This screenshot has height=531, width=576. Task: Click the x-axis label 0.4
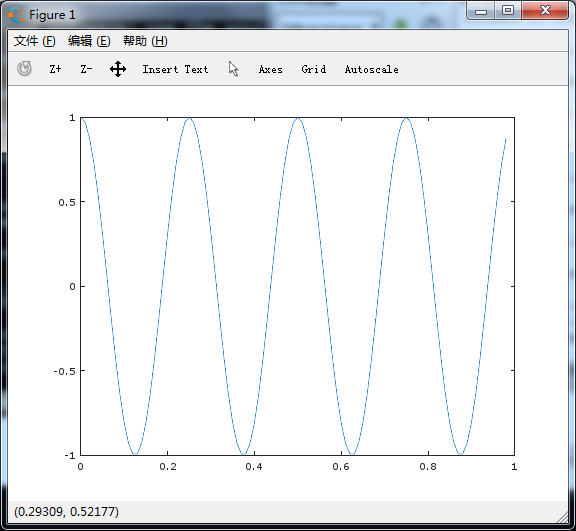(x=254, y=467)
